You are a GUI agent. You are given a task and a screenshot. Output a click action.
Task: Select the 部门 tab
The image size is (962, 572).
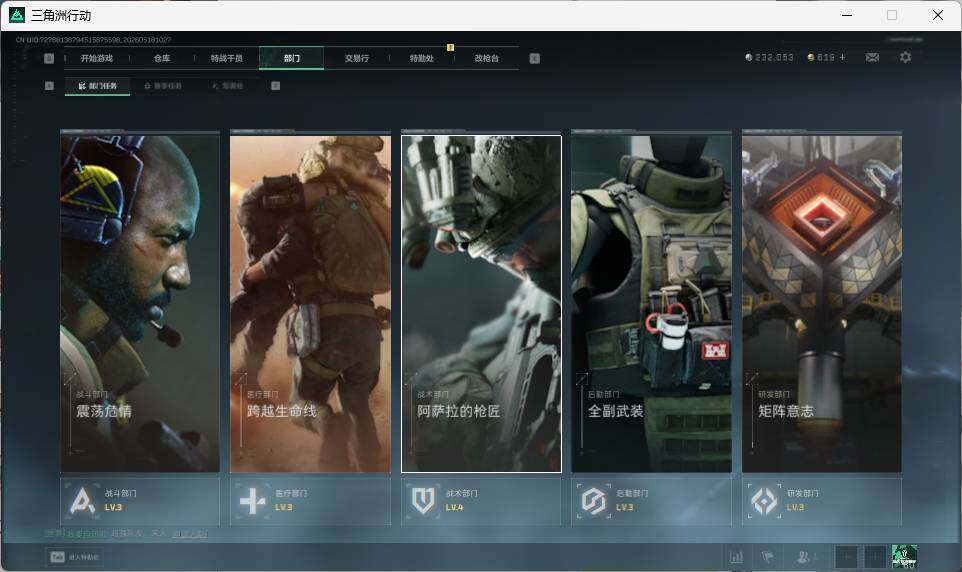291,58
